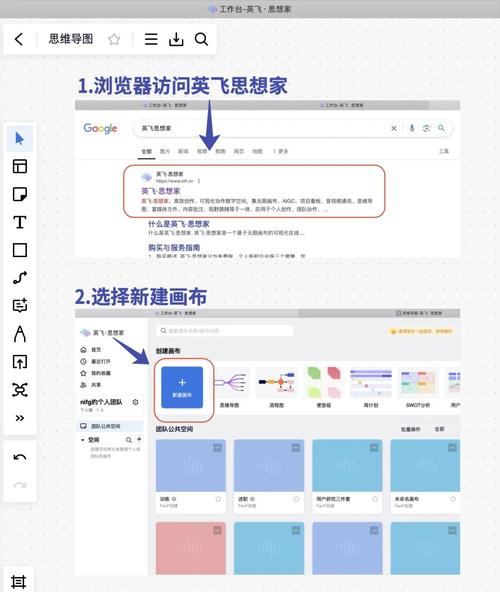Click the yellow upgrade banner in workbench

point(421,331)
